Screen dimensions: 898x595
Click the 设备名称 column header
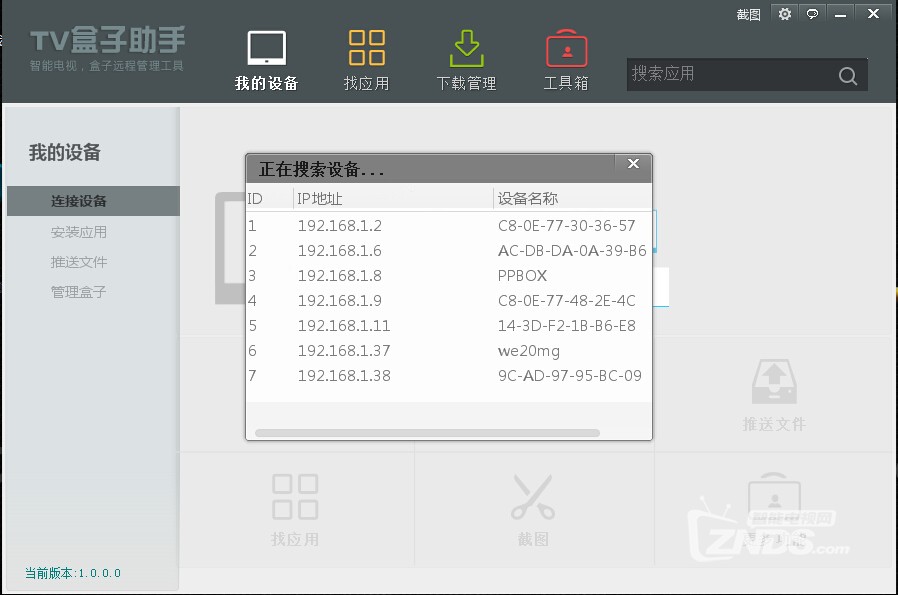point(572,199)
